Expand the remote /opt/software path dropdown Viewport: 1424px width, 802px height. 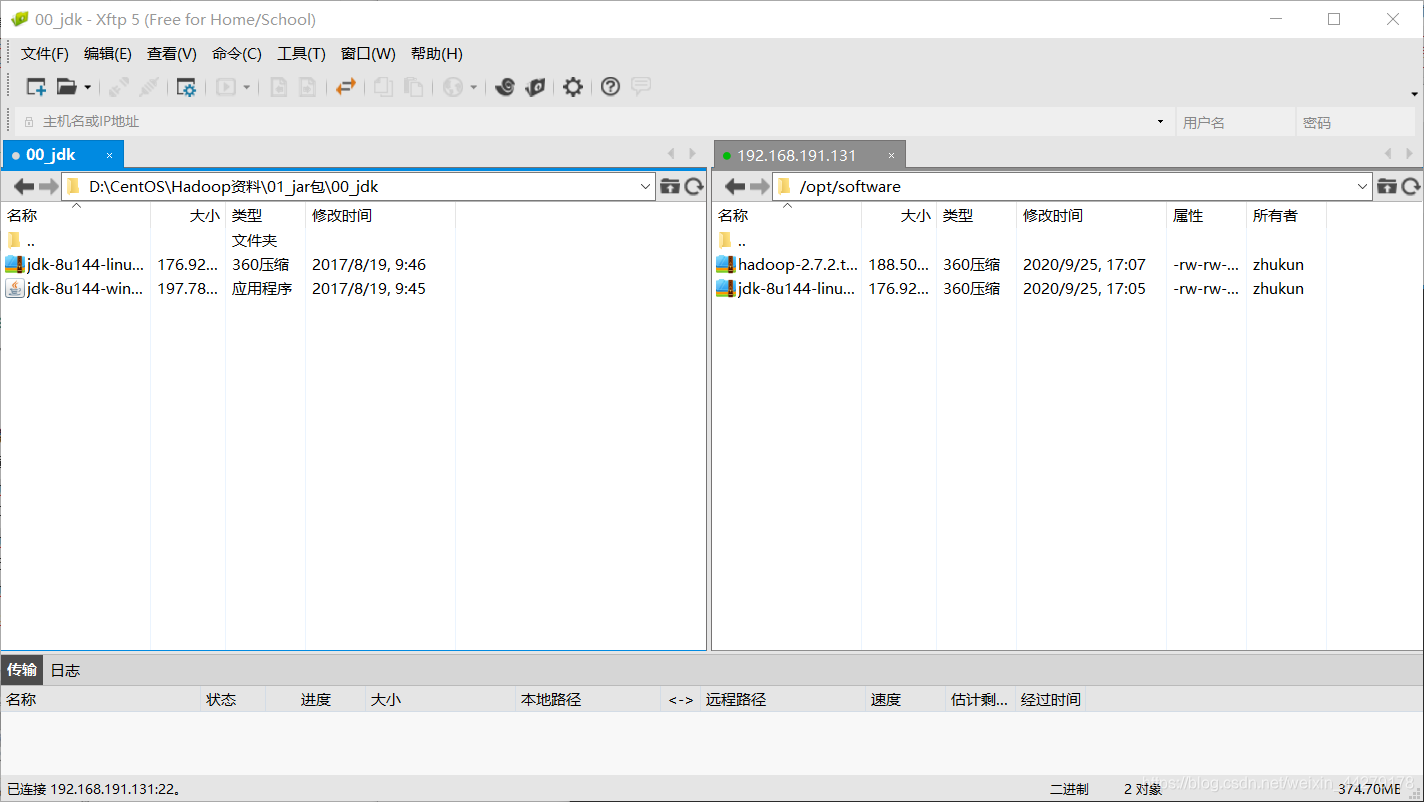tap(1363, 186)
